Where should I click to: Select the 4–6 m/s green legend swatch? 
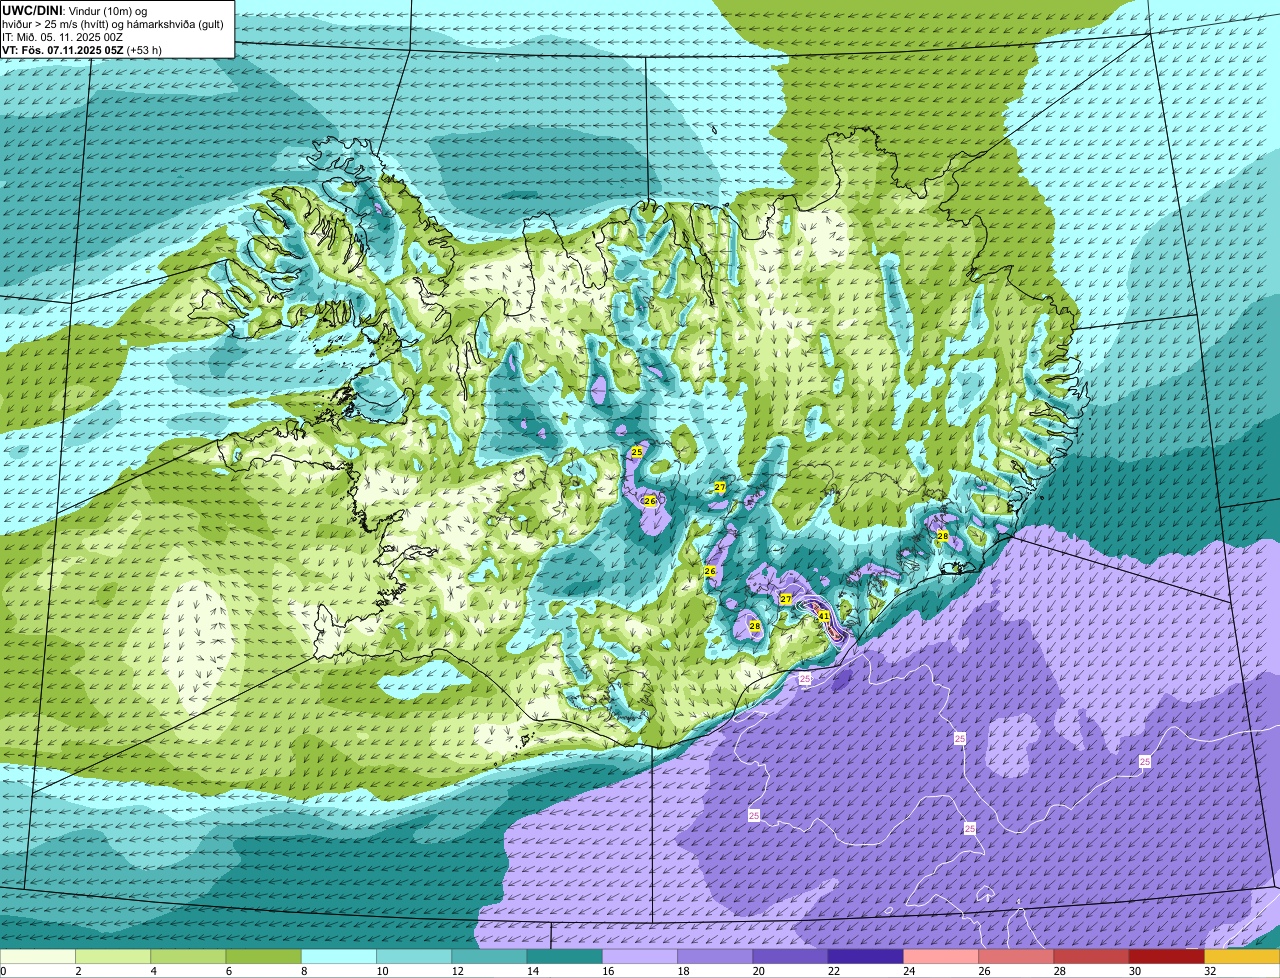pyautogui.click(x=188, y=957)
